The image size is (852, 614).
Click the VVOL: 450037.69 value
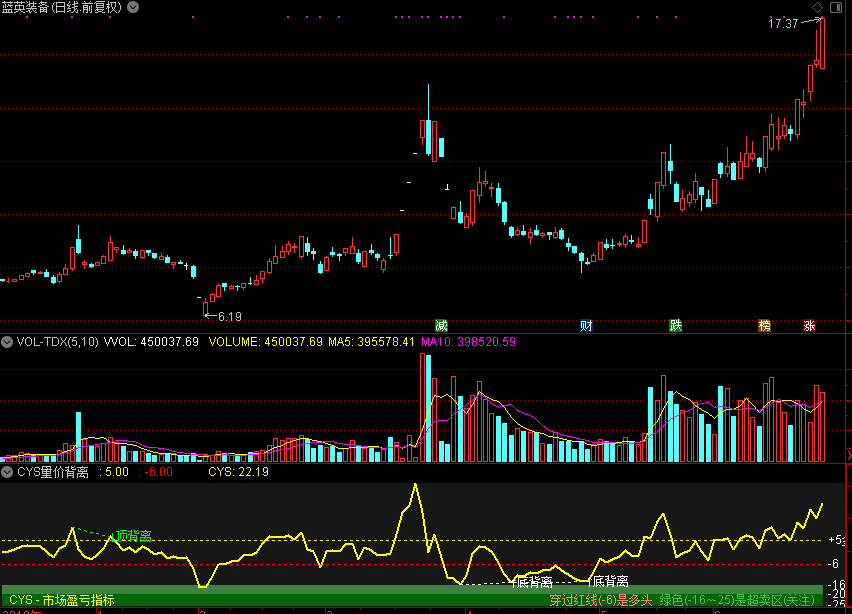(x=151, y=342)
